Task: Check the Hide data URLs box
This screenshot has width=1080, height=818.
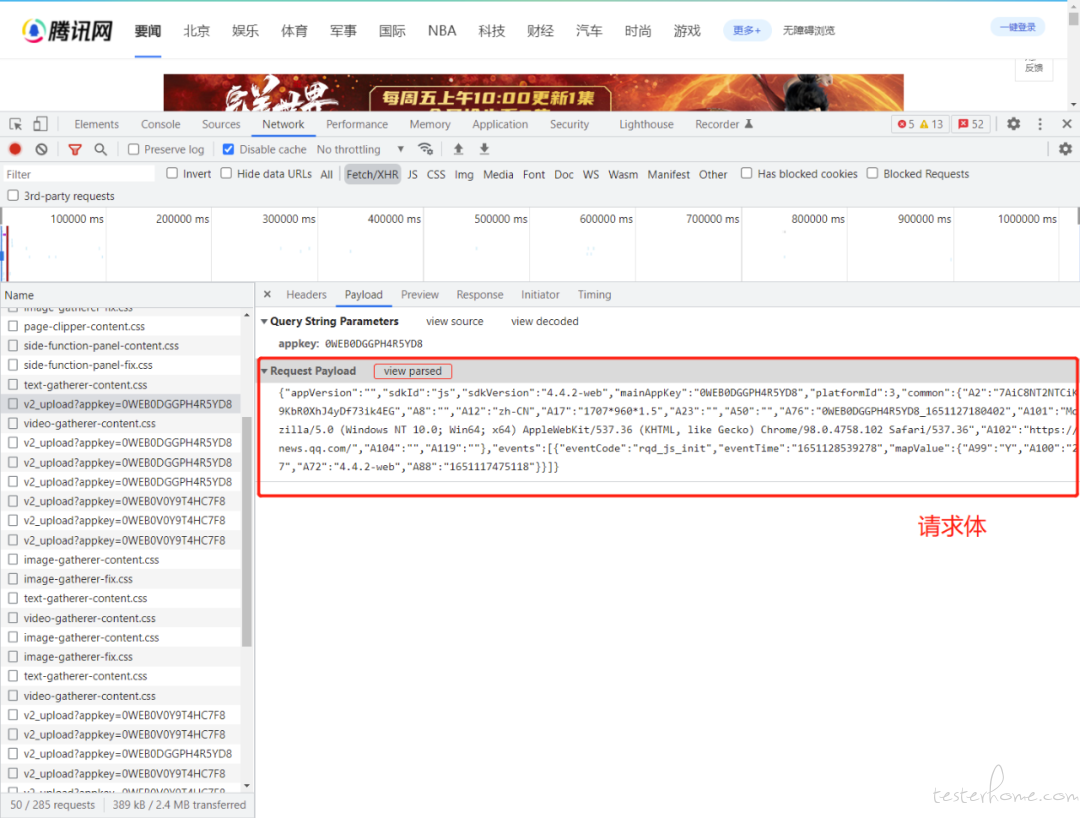Action: (227, 174)
